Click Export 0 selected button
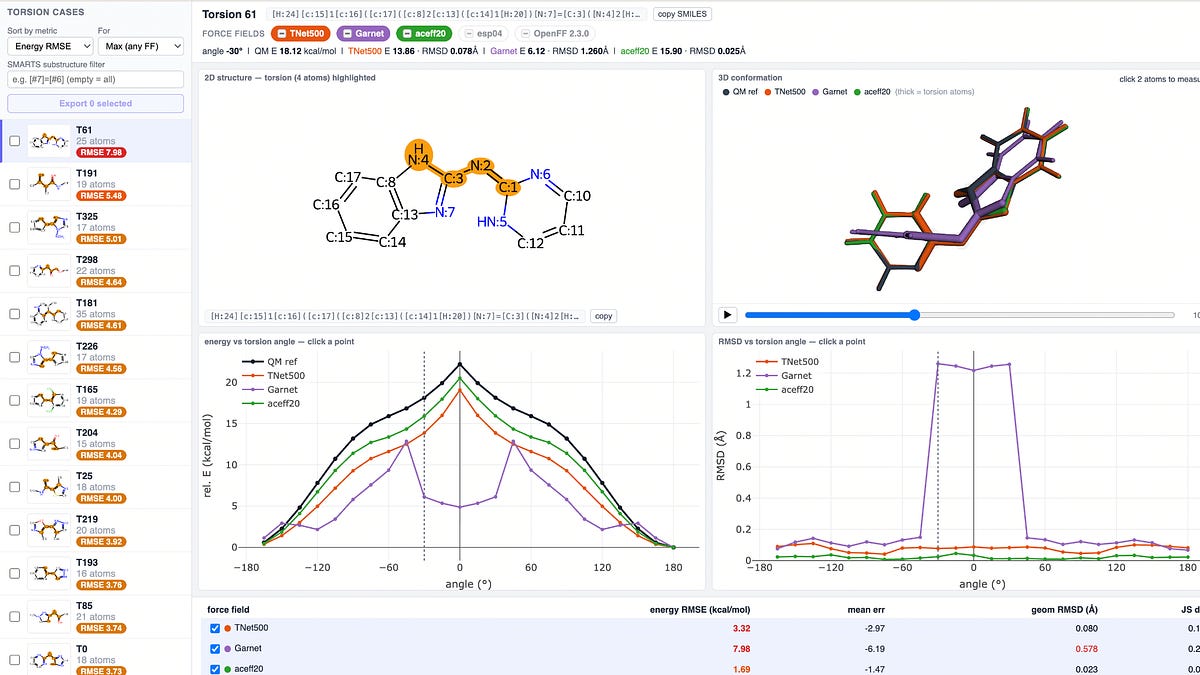1200x675 pixels. pyautogui.click(x=95, y=103)
